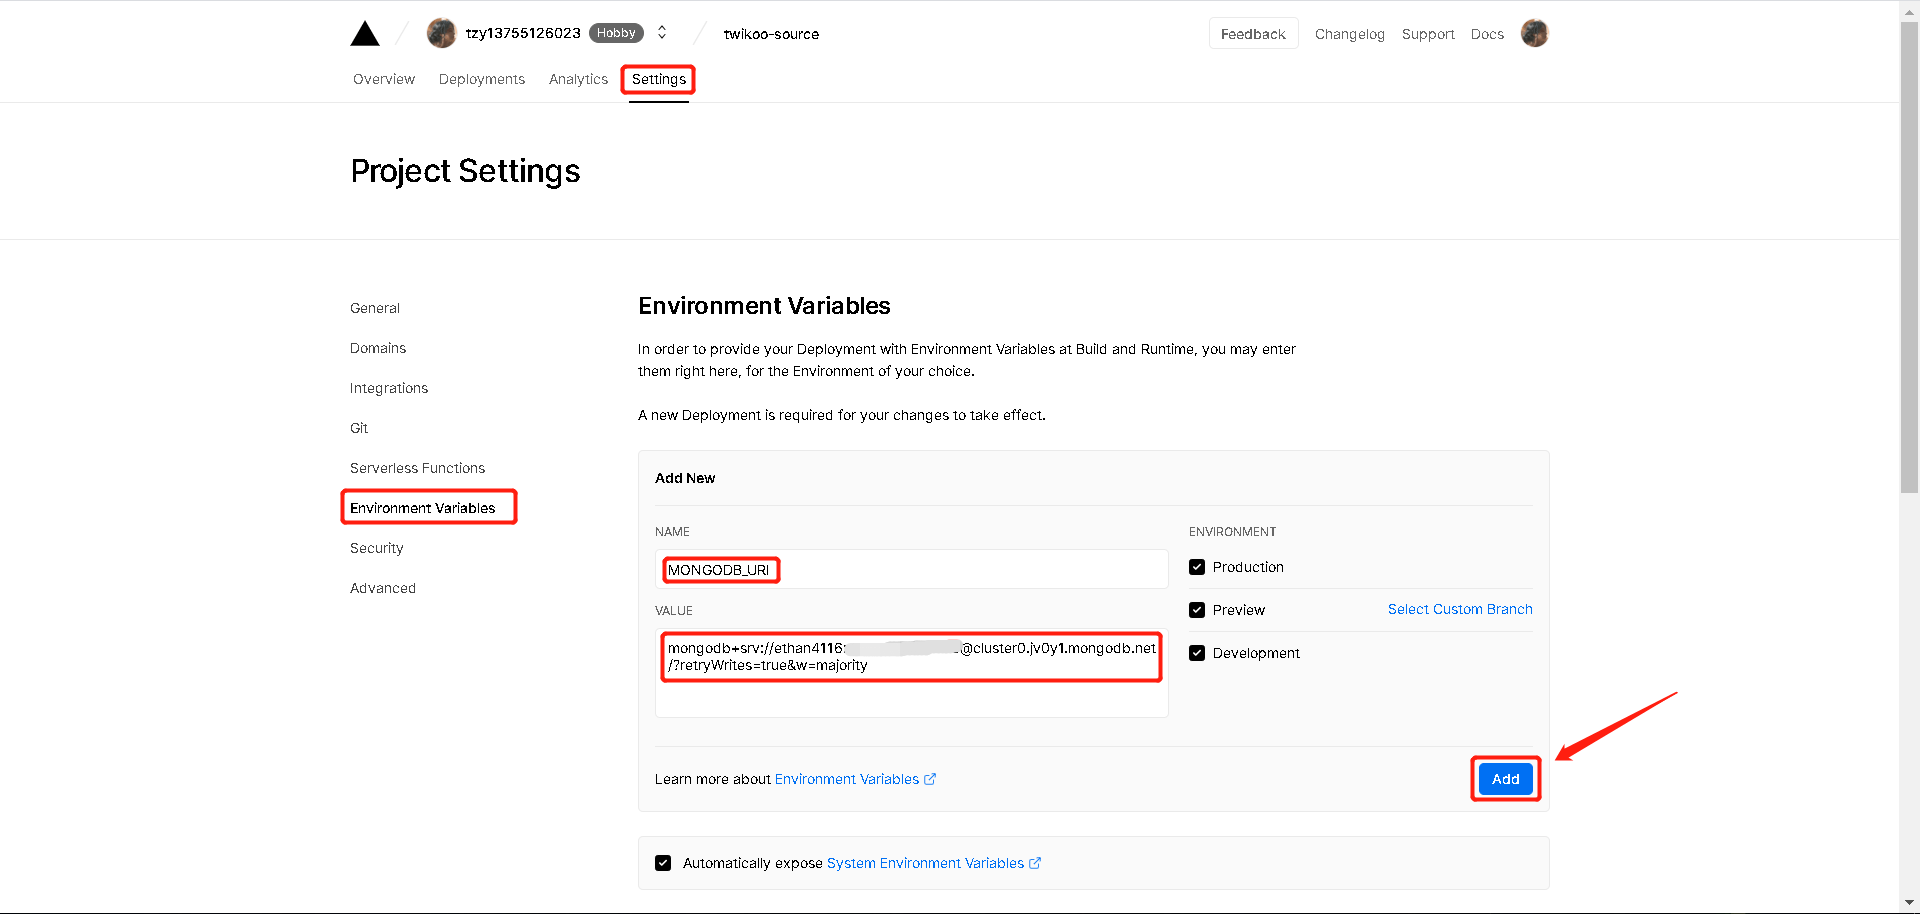Open the Analytics tab
This screenshot has height=914, width=1920.
578,79
